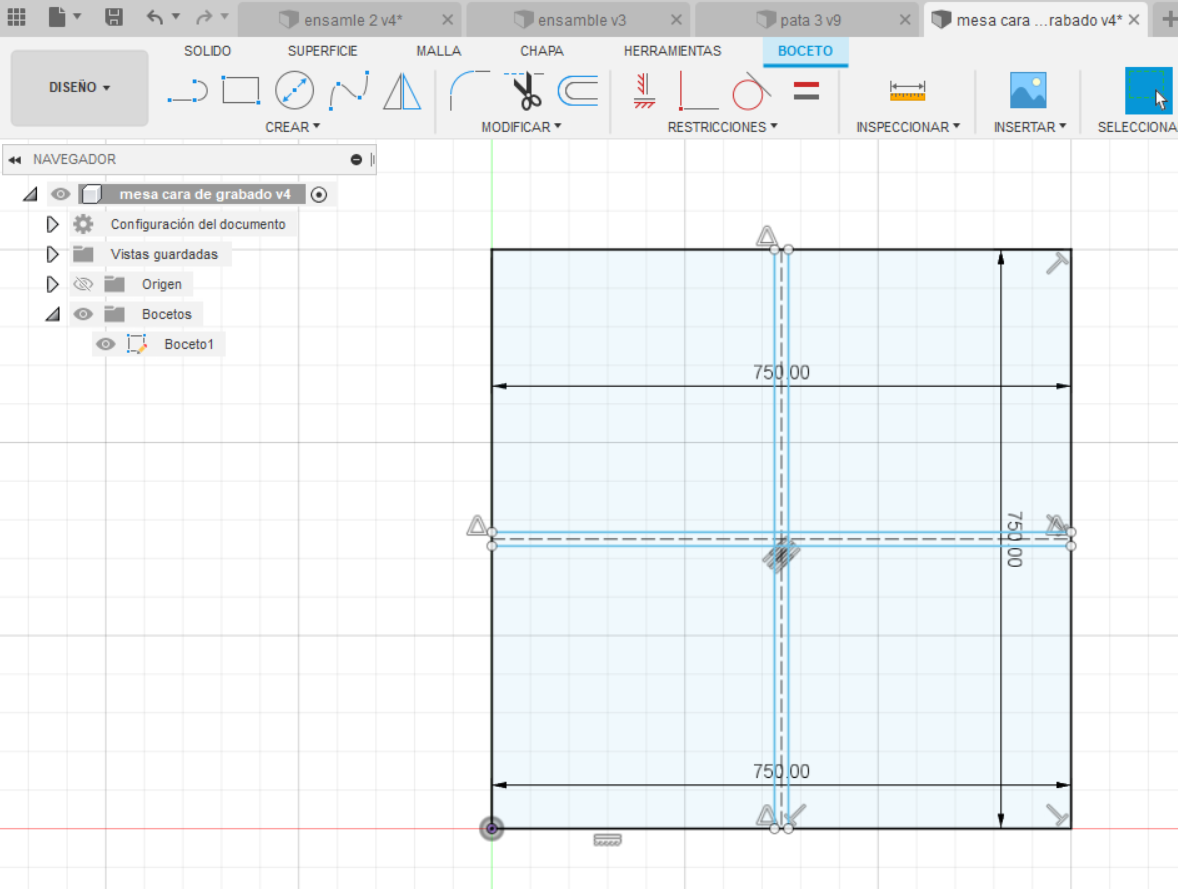This screenshot has height=889, width=1178.
Task: Open the file menu dropdown arrow
Action: coord(77,17)
